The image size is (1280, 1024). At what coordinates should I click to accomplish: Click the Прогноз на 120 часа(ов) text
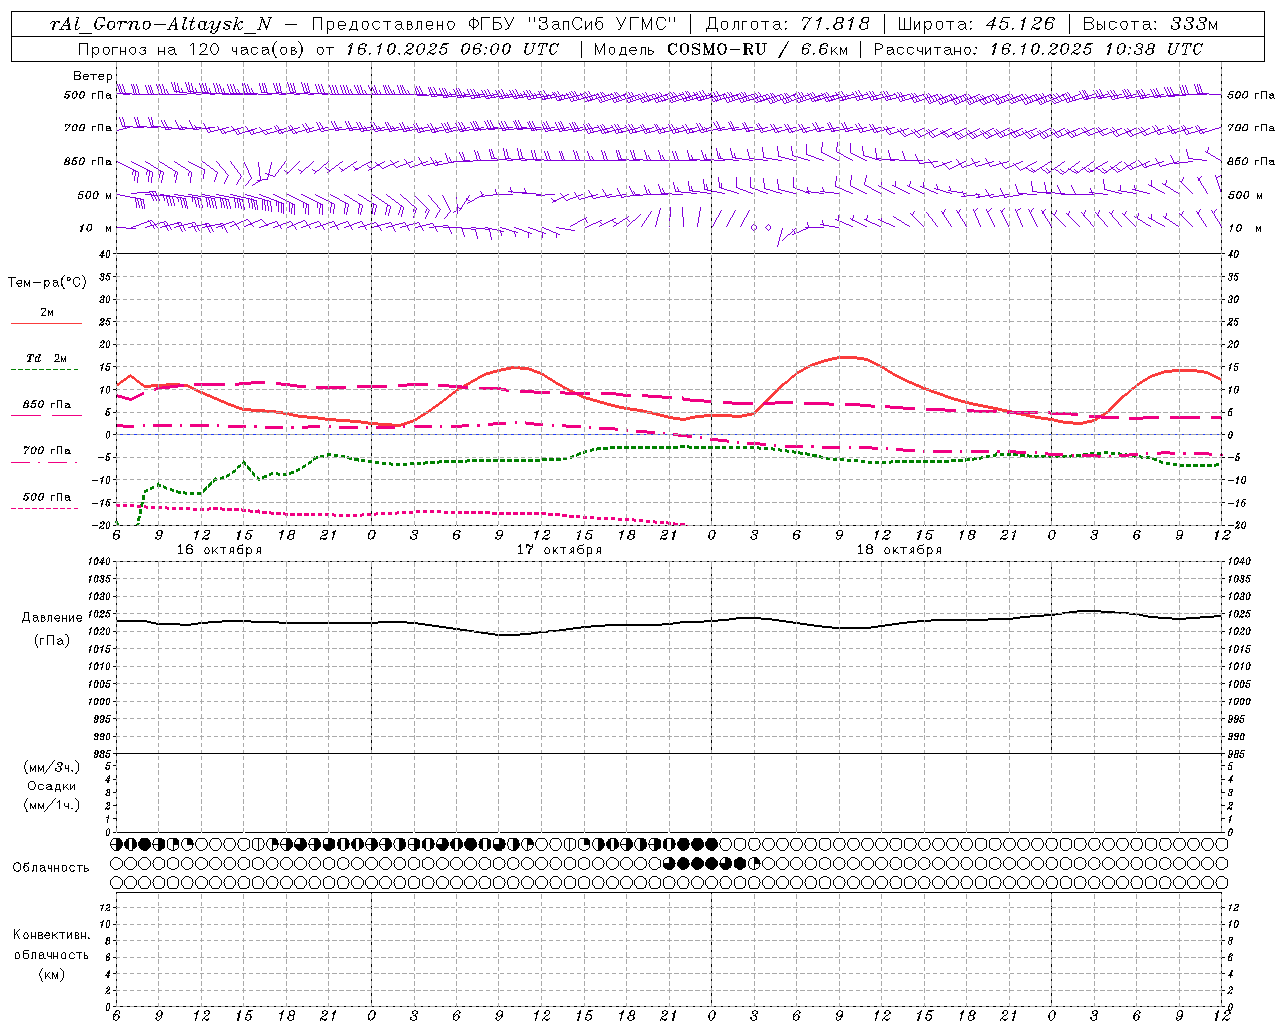point(192,49)
